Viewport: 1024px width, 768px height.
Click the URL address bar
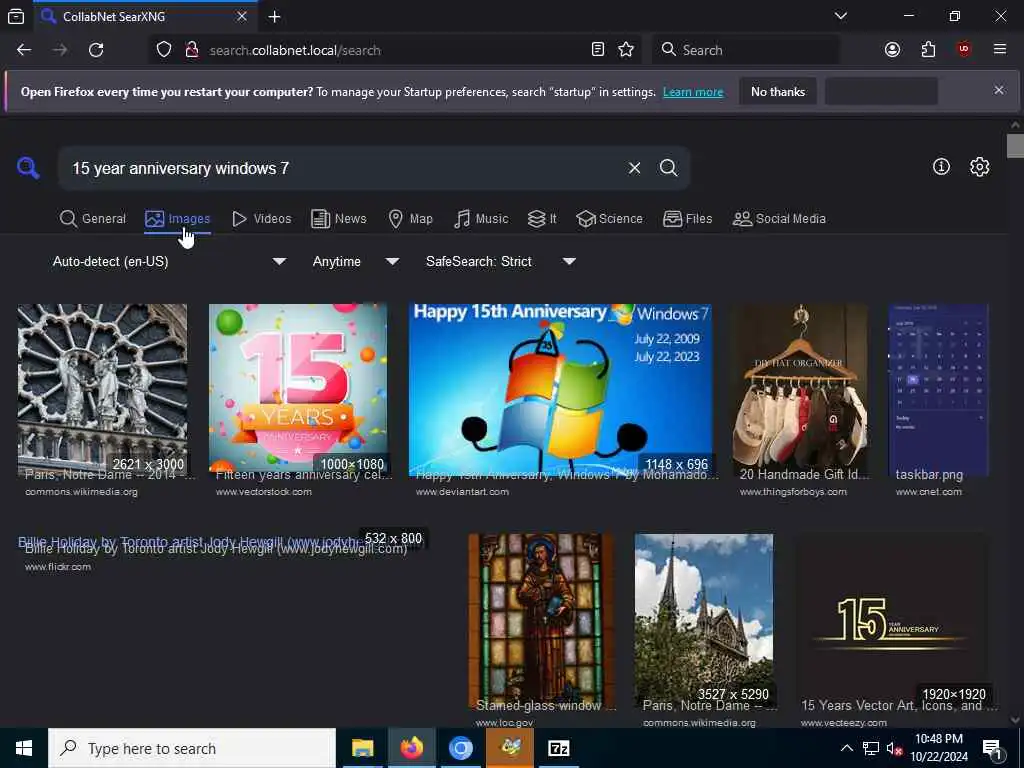pos(395,50)
